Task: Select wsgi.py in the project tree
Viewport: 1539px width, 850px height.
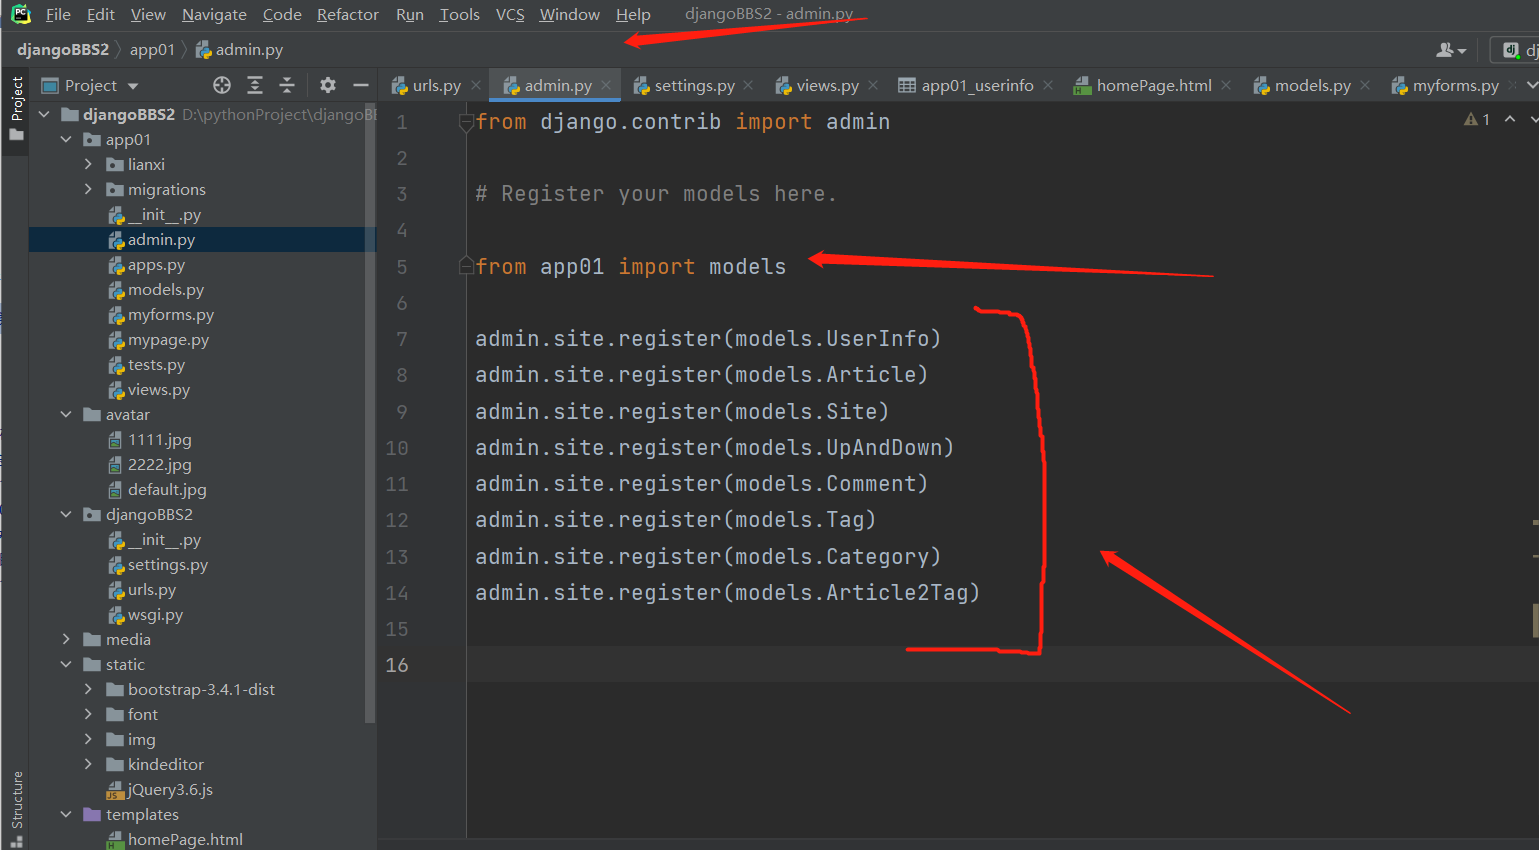Action: tap(155, 615)
